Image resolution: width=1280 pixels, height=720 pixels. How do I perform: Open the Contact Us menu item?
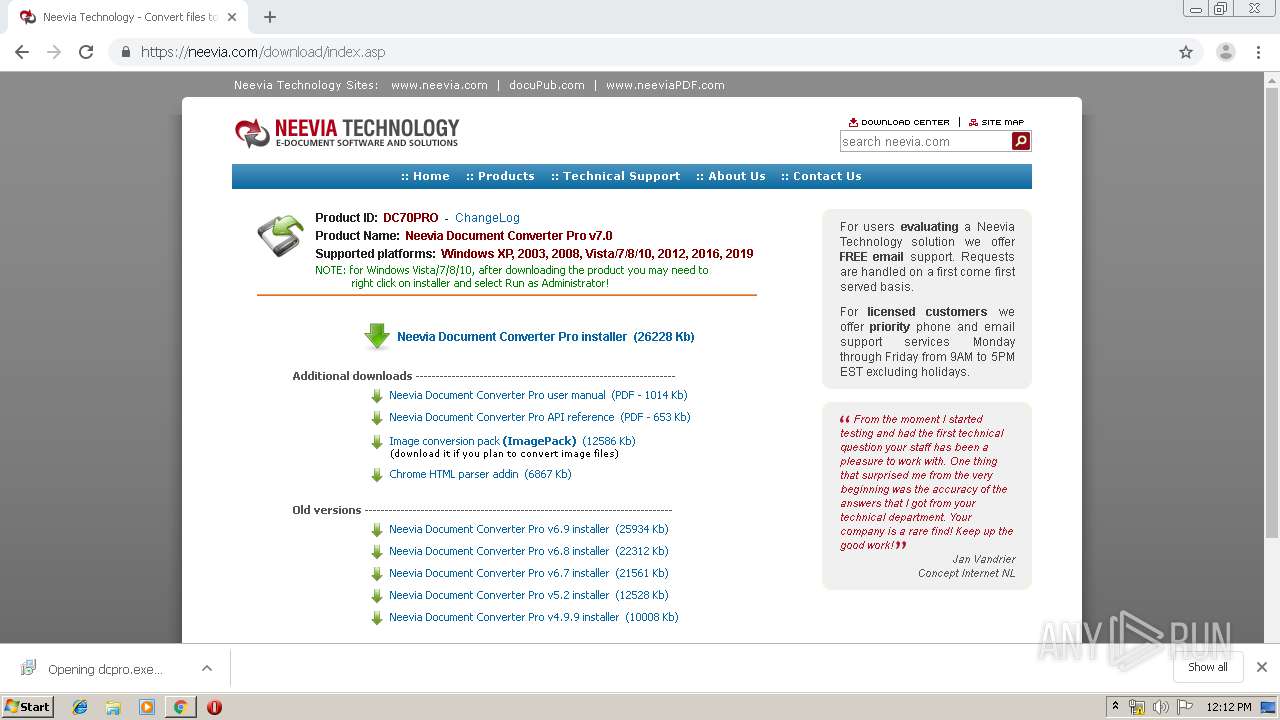[x=821, y=176]
